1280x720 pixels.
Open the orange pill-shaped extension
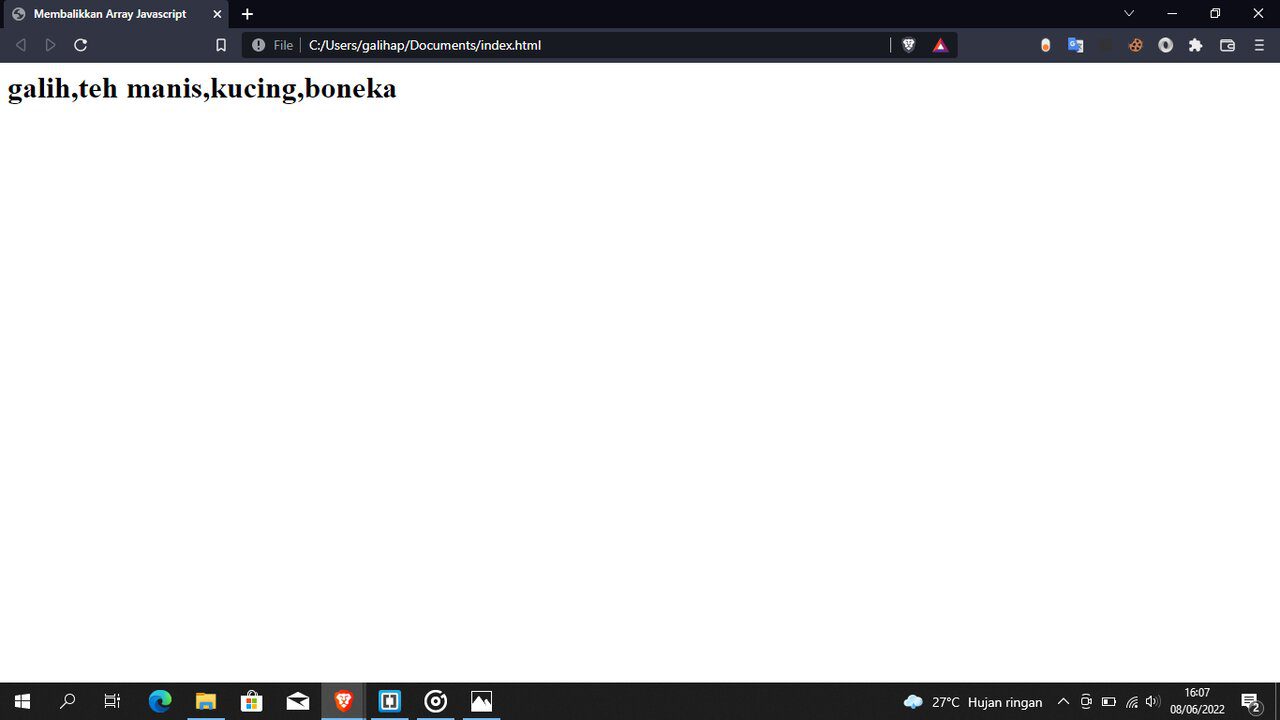1046,45
